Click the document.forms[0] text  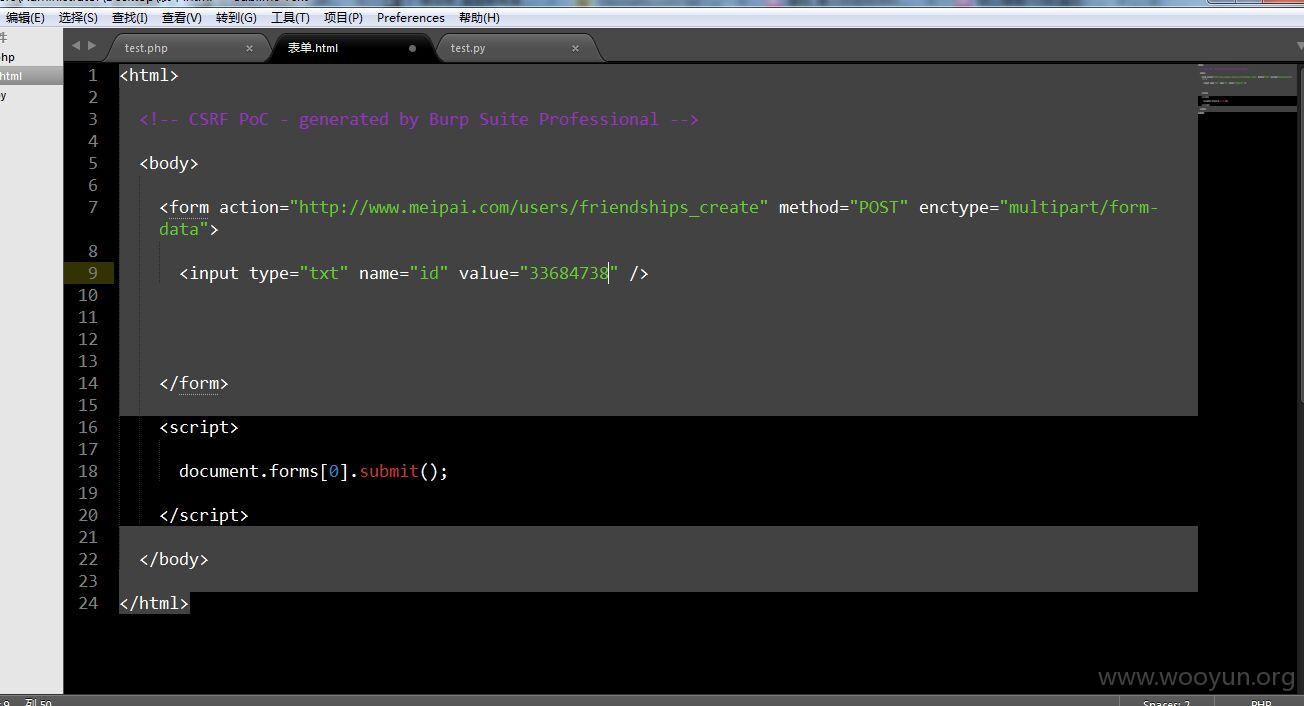(264, 471)
